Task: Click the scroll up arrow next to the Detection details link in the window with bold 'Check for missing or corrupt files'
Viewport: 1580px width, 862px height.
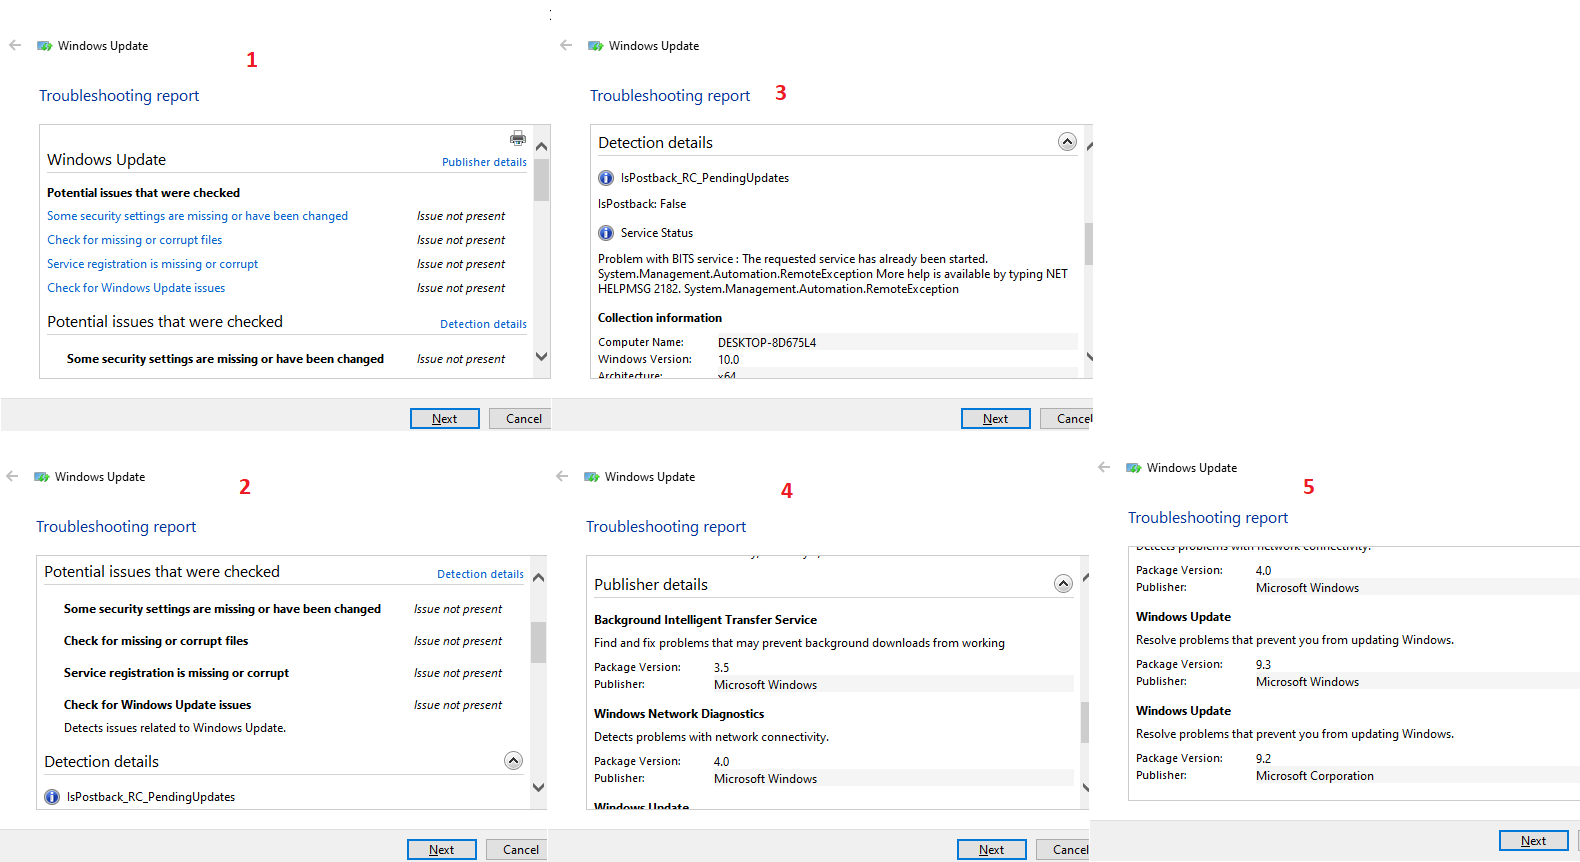Action: [538, 577]
